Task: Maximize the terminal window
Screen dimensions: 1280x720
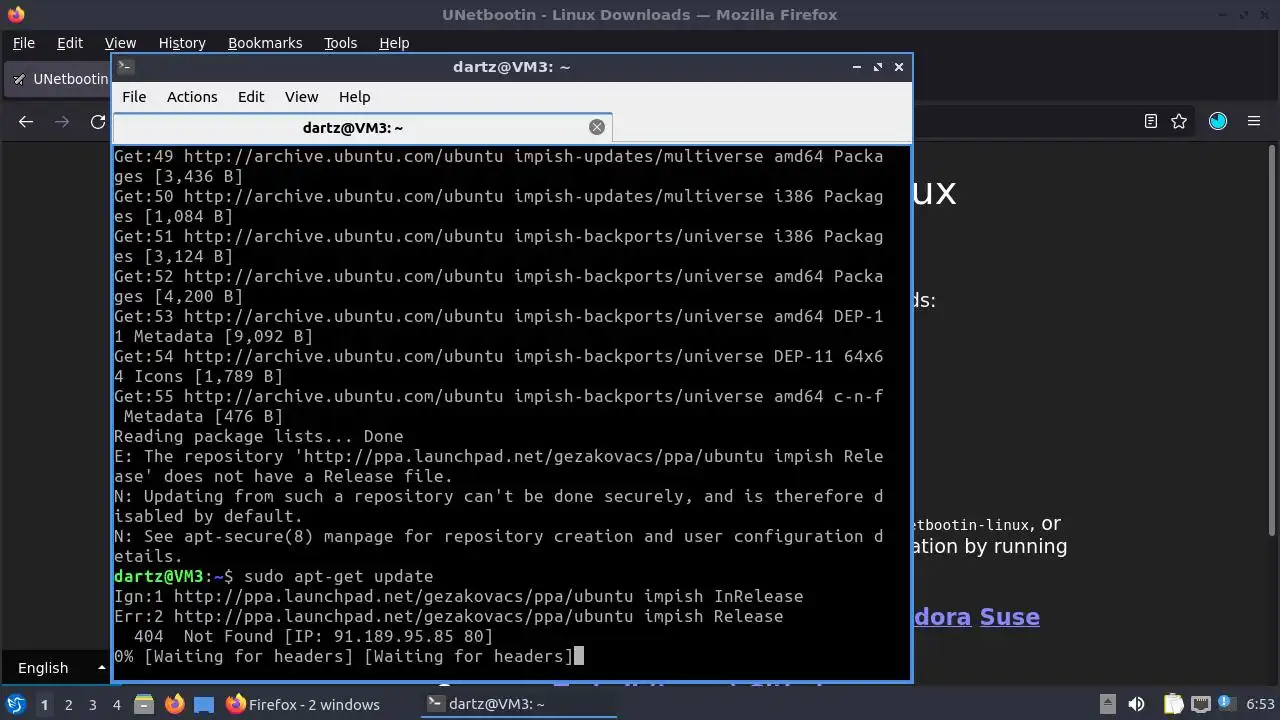Action: coord(878,67)
